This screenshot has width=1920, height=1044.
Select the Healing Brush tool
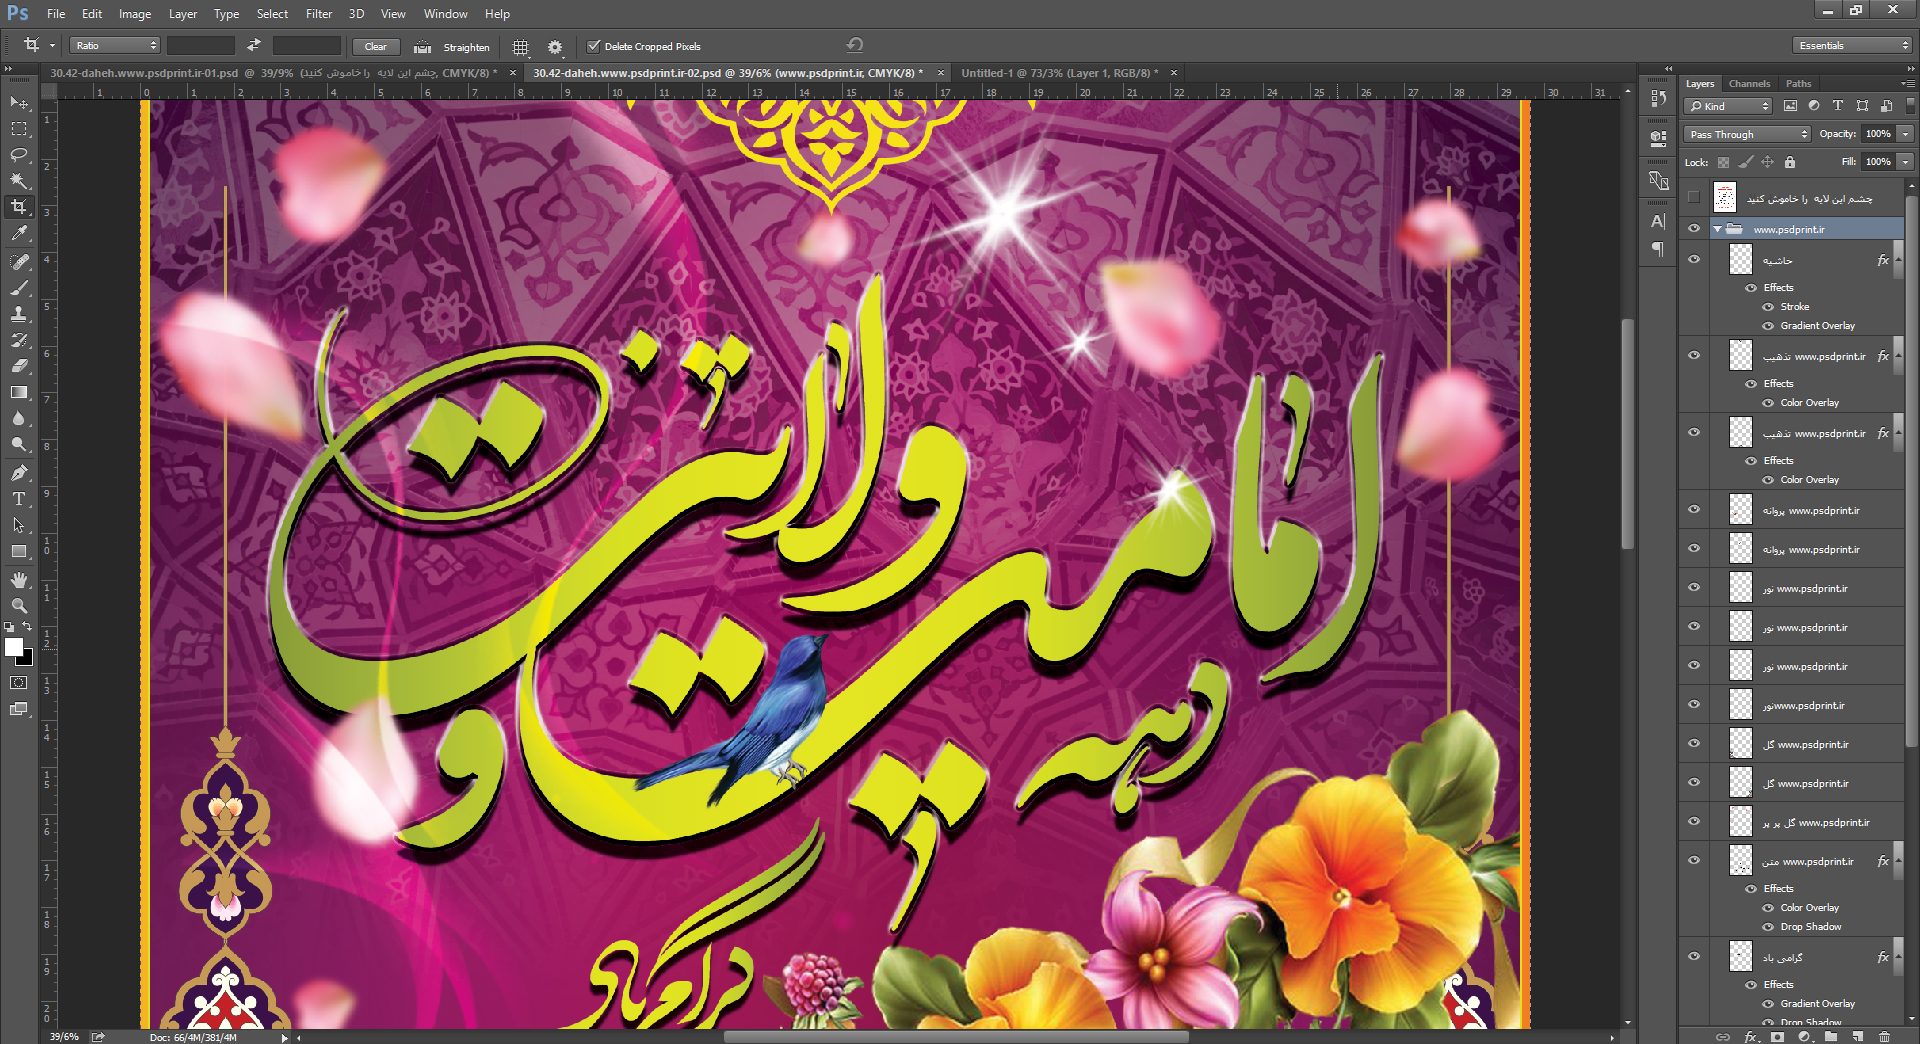click(x=19, y=261)
